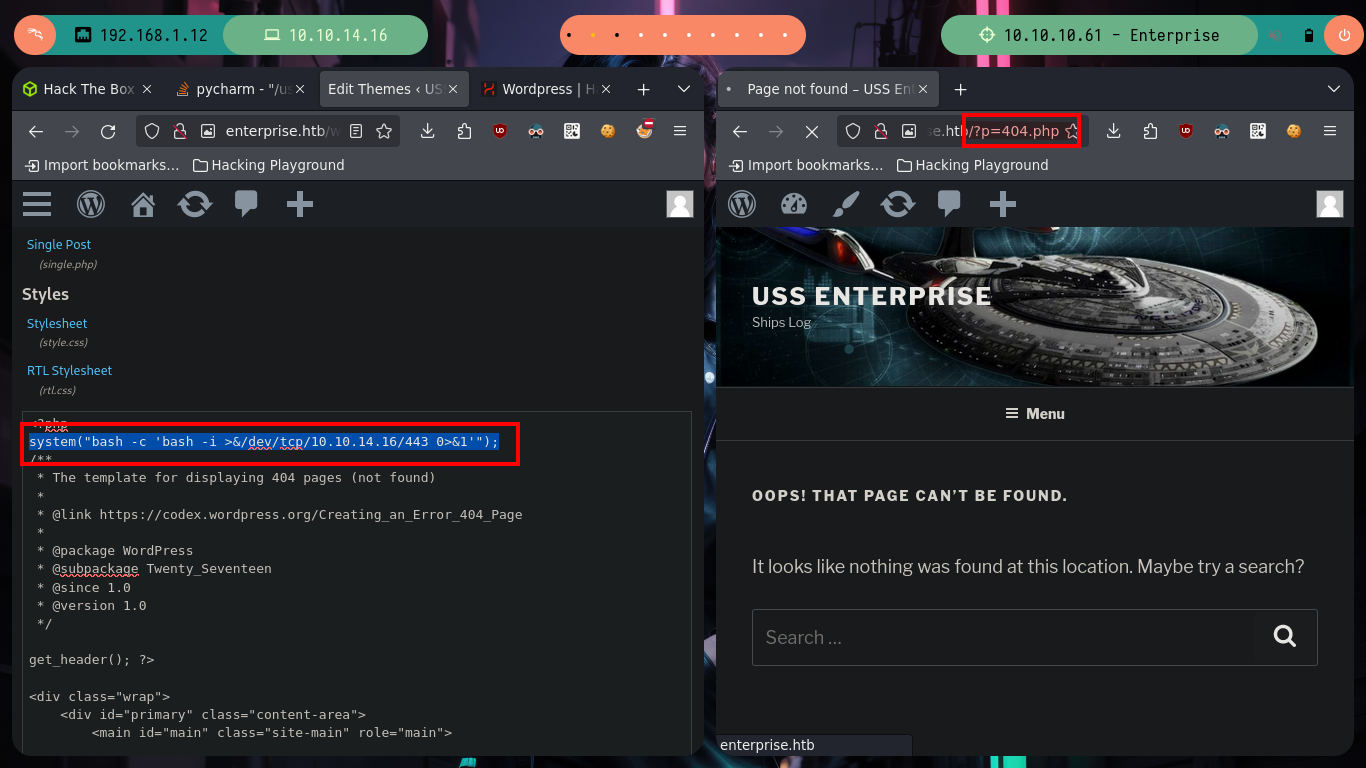Open insecure connection lock info, right browser
This screenshot has width=1366, height=768.
881,131
